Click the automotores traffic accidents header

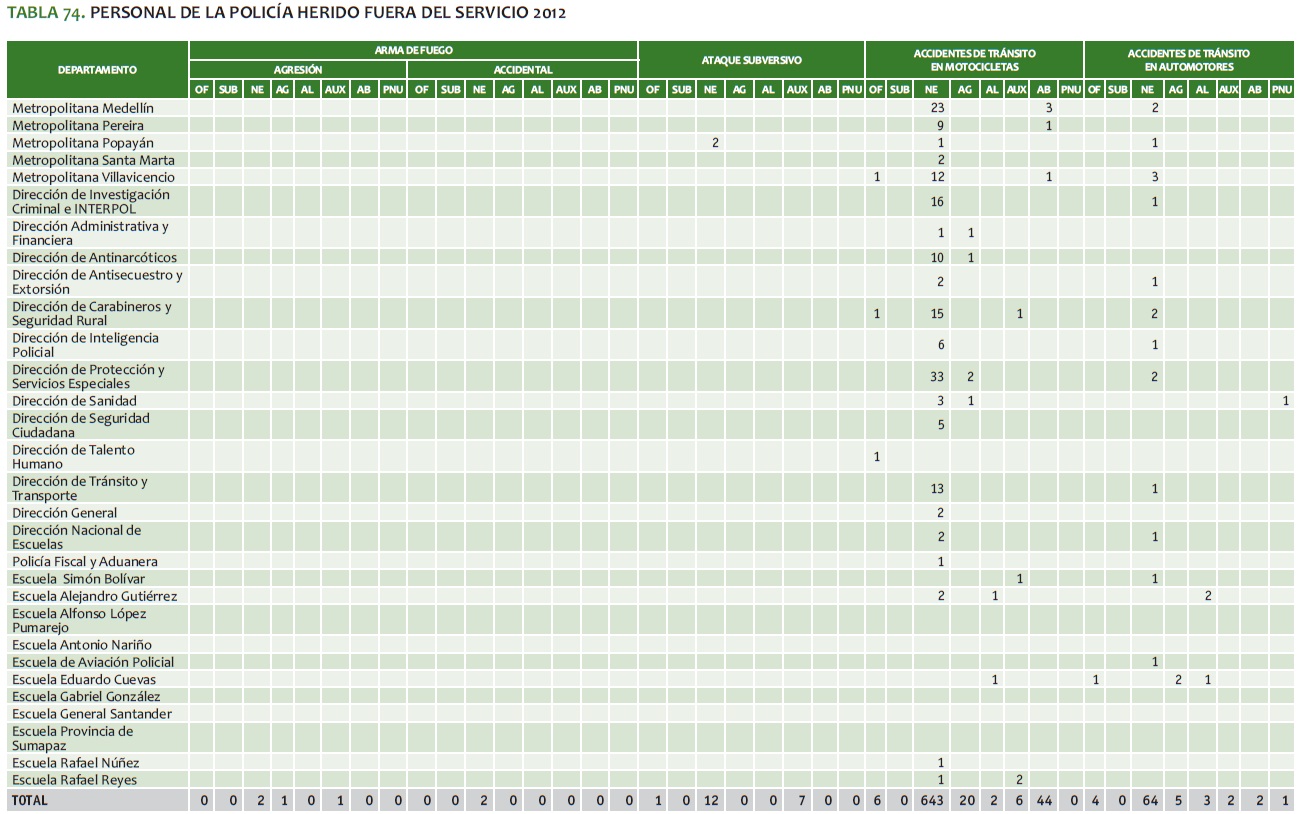tap(1188, 59)
